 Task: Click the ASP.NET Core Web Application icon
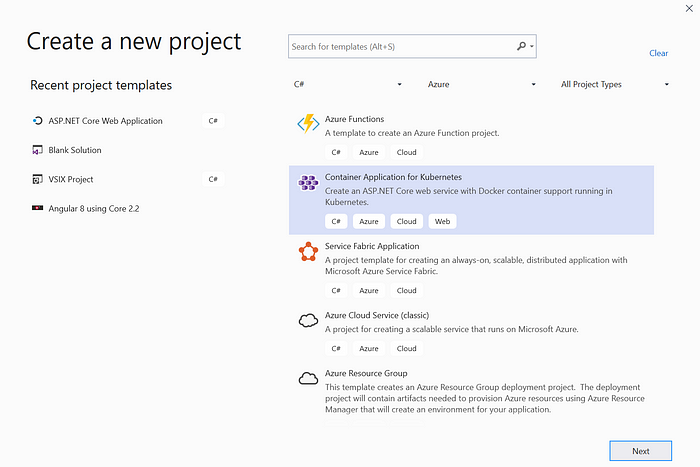[x=38, y=121]
